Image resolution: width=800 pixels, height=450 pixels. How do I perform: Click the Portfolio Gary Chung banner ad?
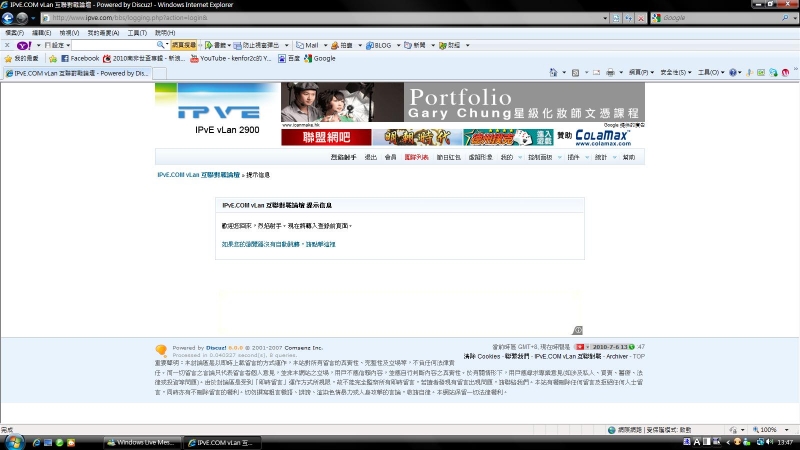463,102
